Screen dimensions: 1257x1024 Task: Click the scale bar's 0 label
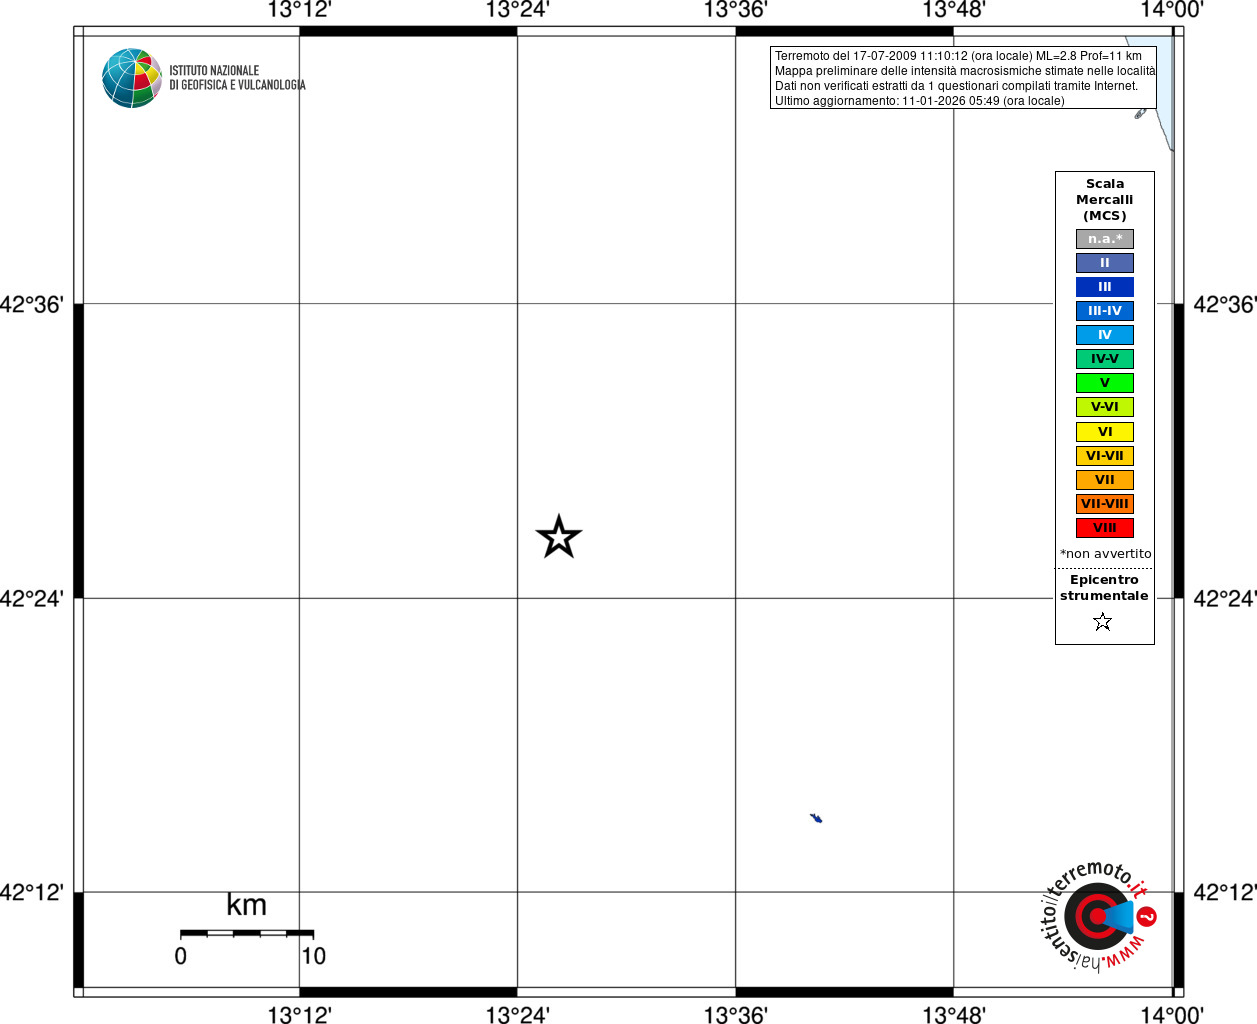[181, 956]
